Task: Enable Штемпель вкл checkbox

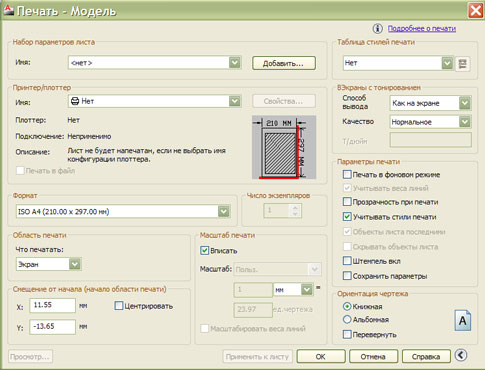Action: pos(347,261)
